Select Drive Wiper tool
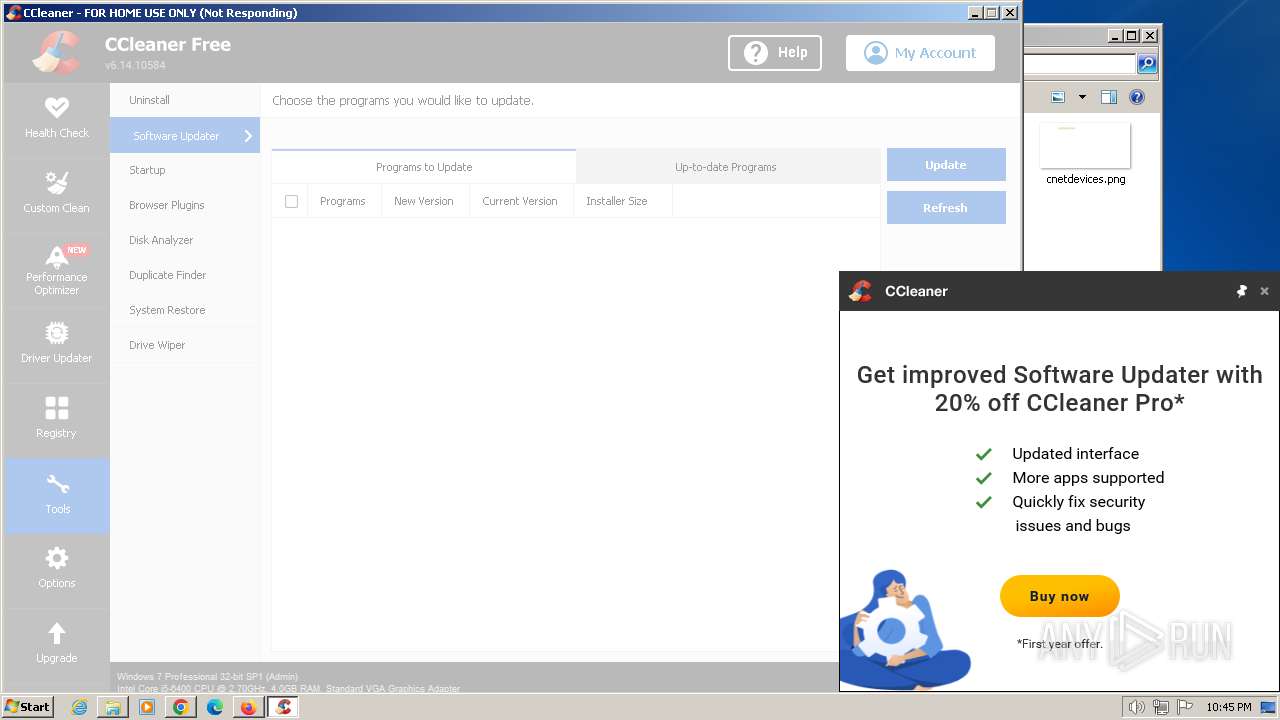The height and width of the screenshot is (720, 1280). (x=185, y=345)
